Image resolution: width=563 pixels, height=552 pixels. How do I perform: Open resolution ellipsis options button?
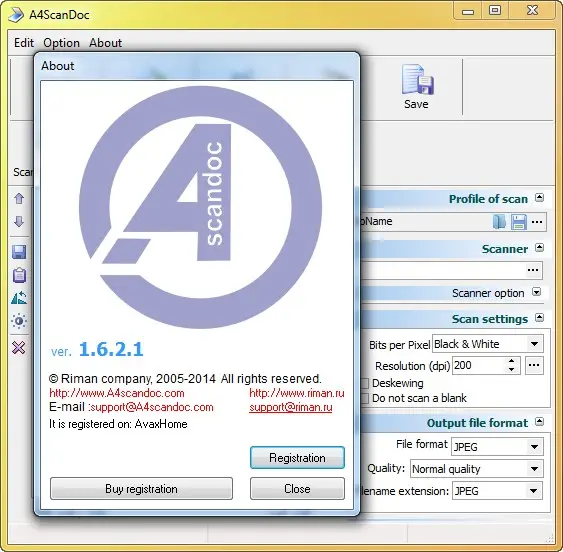[x=534, y=365]
